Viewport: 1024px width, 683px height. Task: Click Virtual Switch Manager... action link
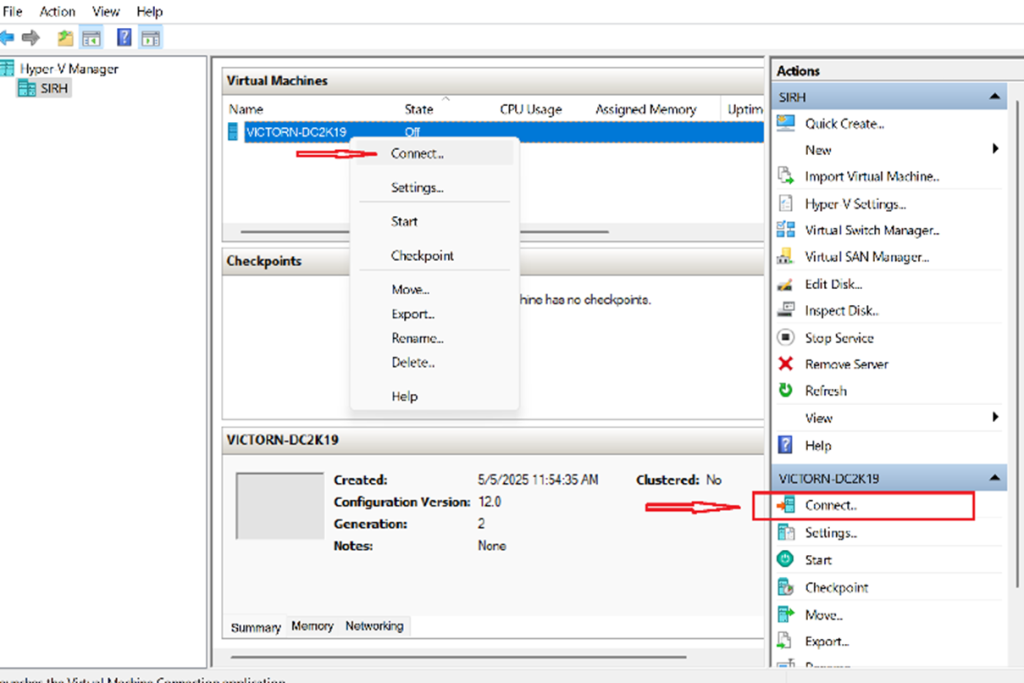[872, 230]
